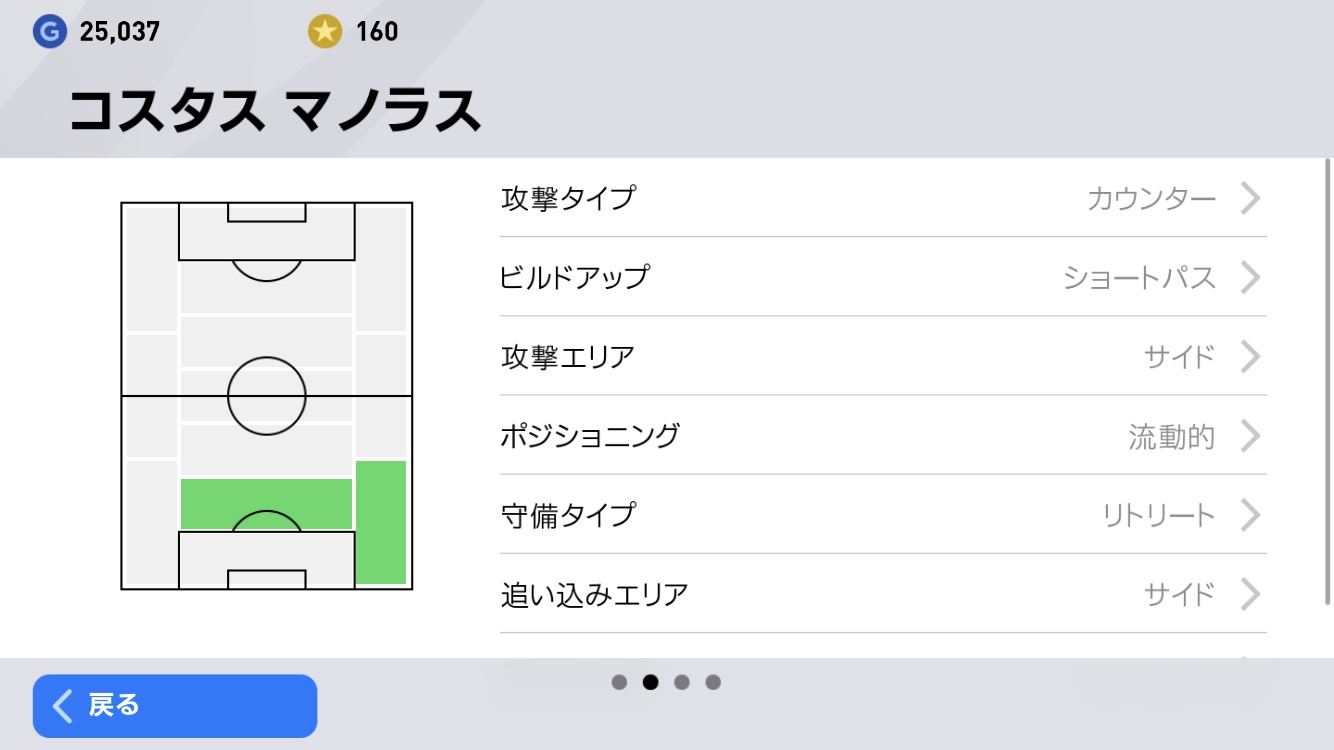Select the カウンター attack type value
The height and width of the screenshot is (750, 1334).
[1151, 198]
